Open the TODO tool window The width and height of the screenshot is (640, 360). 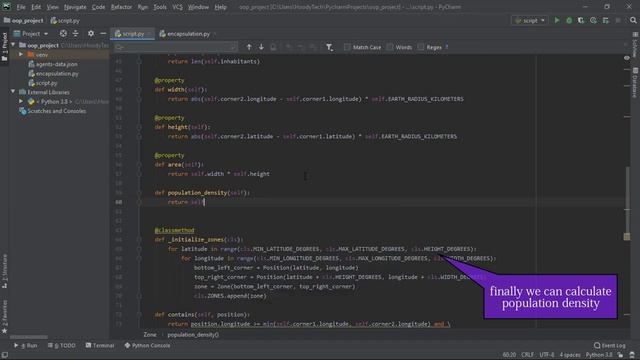coord(62,346)
